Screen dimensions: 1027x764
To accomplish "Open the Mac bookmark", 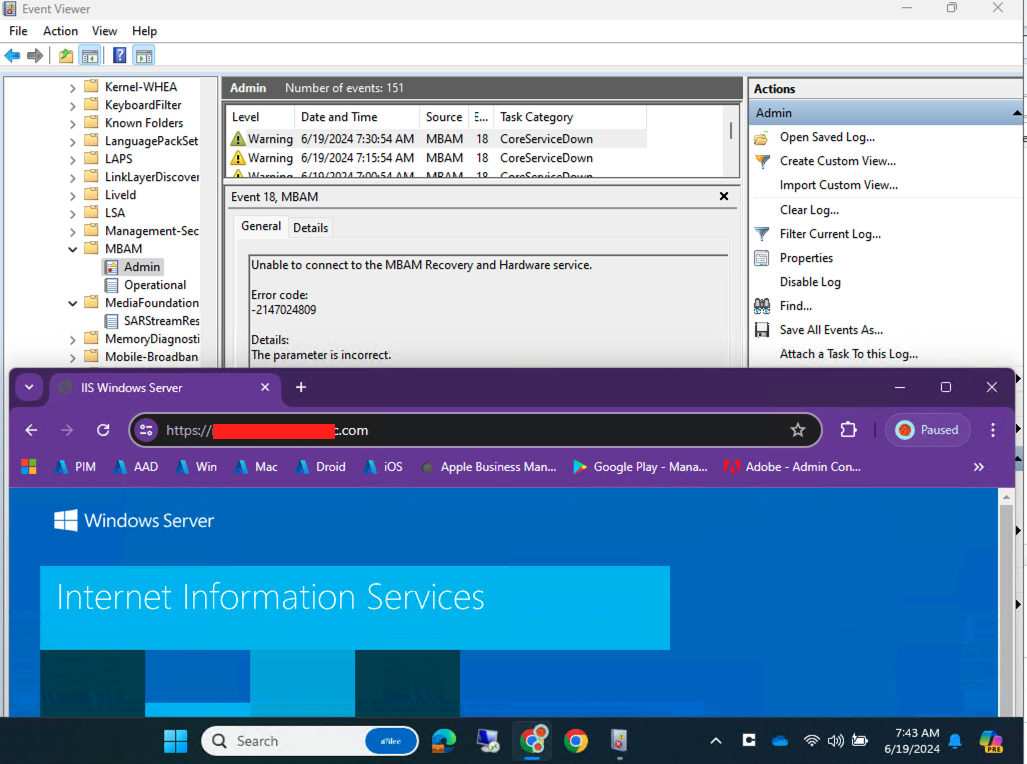I will (257, 467).
